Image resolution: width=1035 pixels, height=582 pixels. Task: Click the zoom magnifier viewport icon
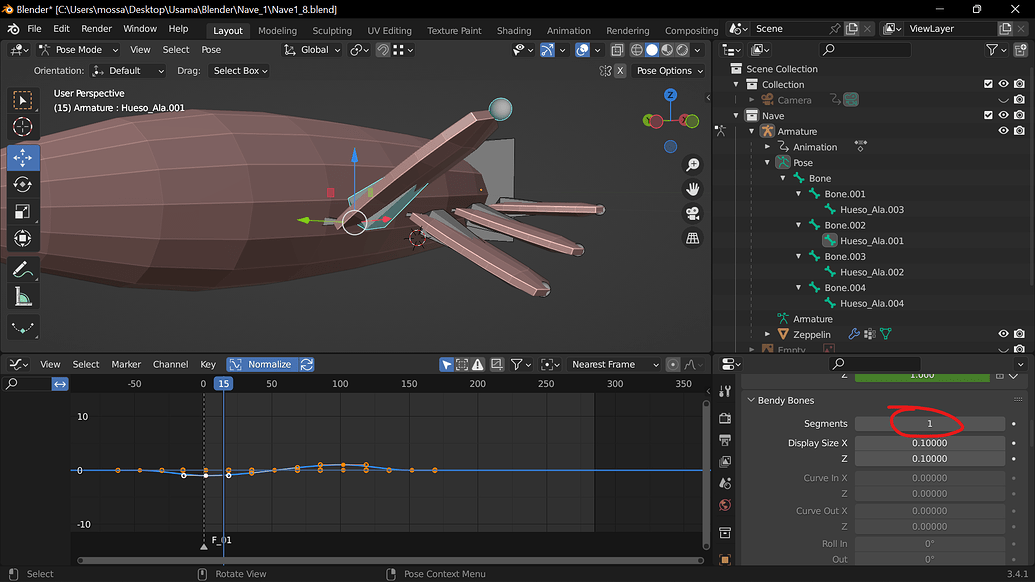tap(692, 164)
